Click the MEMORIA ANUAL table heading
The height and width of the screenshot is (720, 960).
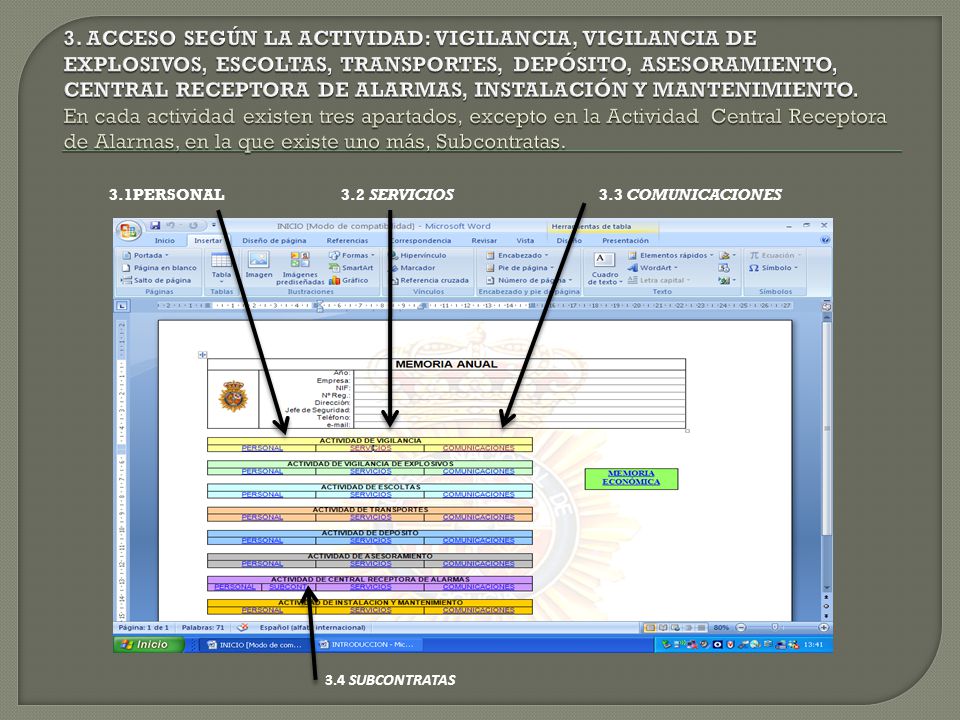(446, 364)
